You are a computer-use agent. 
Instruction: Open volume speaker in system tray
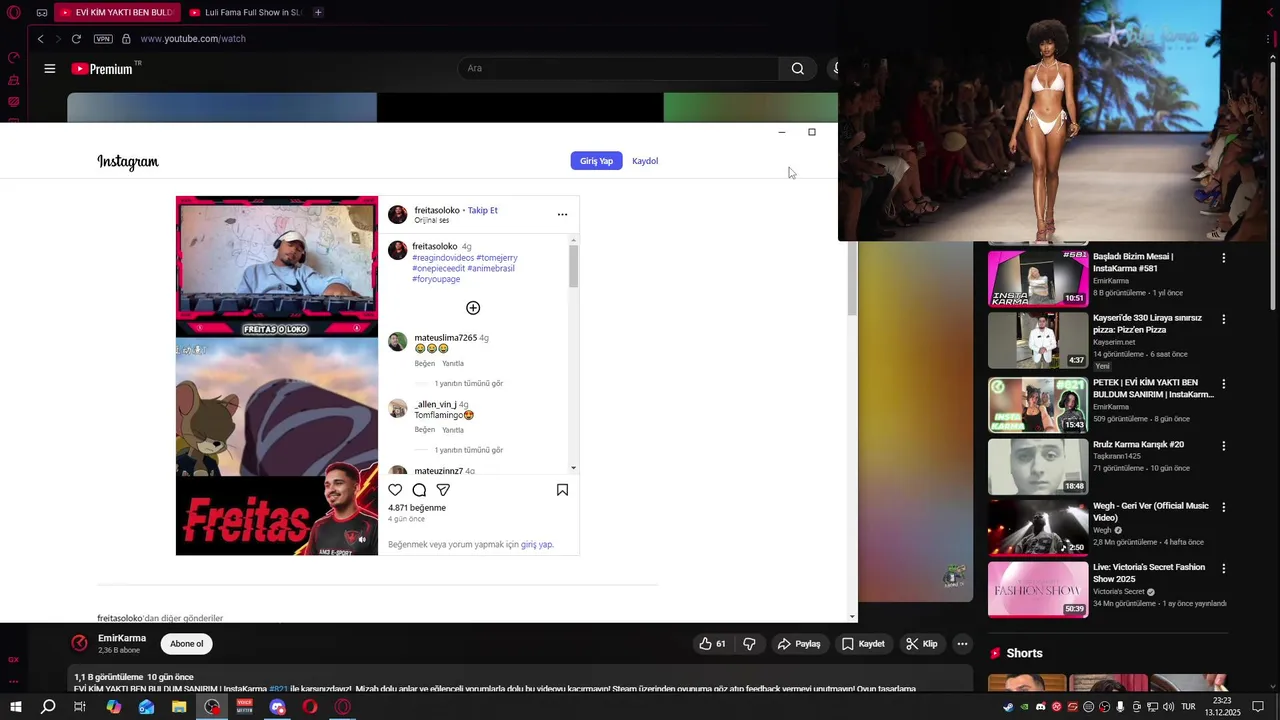coord(1167,707)
